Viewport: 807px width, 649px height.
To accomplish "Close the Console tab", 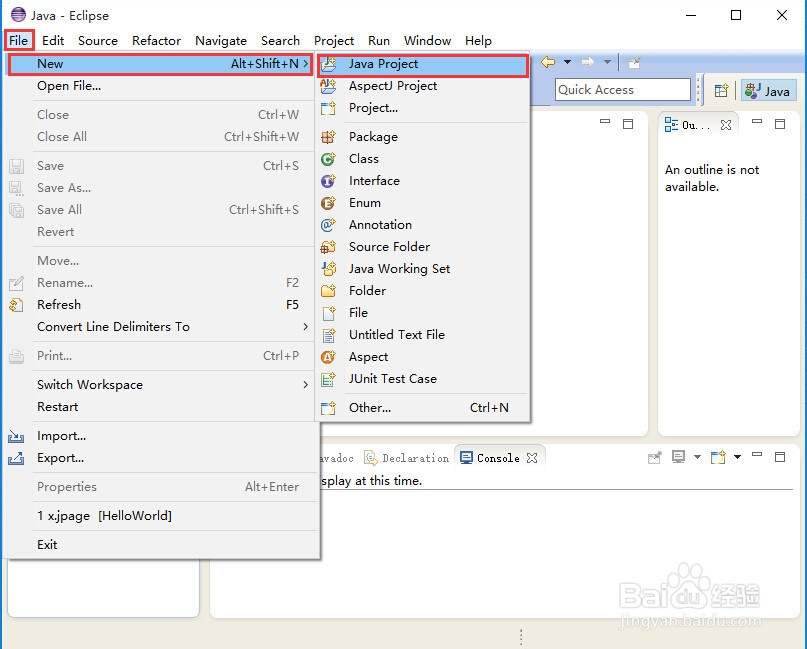I will click(532, 458).
